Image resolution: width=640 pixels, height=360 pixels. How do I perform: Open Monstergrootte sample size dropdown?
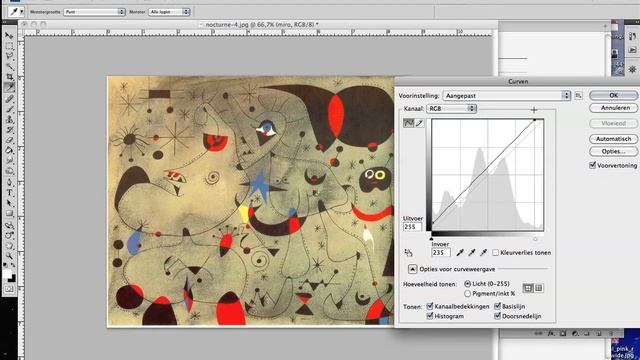click(94, 12)
